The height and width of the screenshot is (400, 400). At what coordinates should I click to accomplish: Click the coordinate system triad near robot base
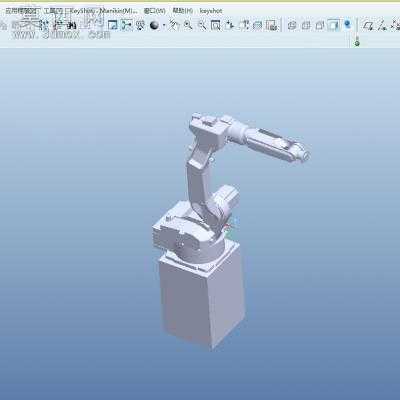click(231, 227)
